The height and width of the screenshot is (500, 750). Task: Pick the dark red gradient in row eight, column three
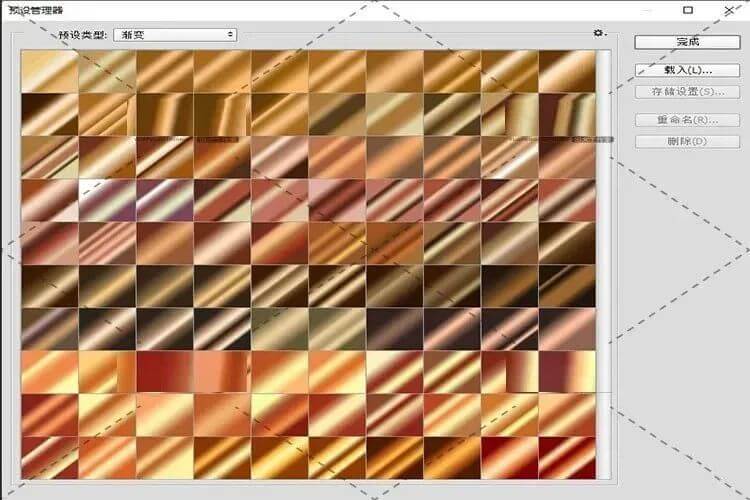(x=164, y=371)
